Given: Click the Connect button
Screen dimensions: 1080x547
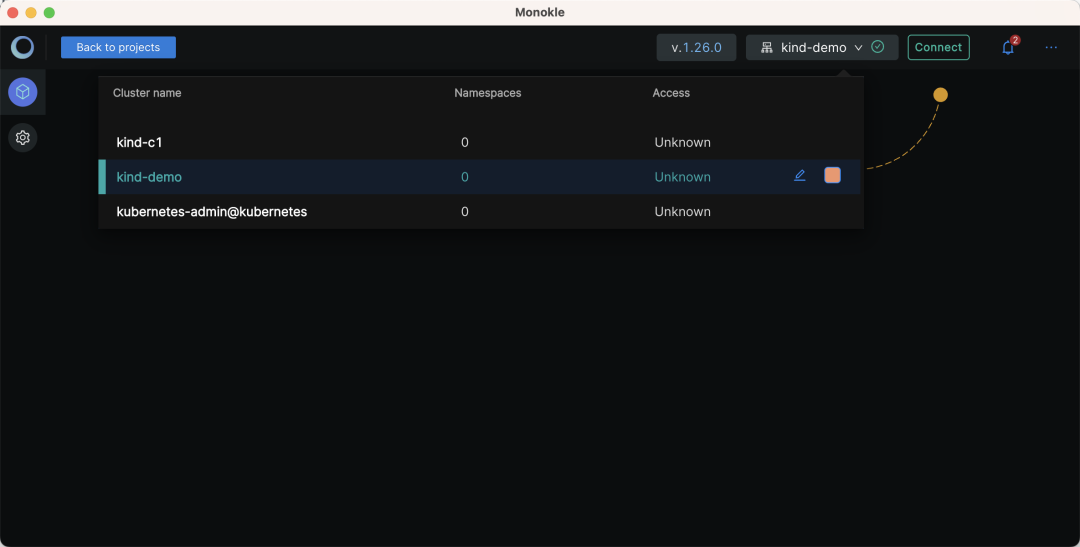Looking at the screenshot, I should 938,48.
